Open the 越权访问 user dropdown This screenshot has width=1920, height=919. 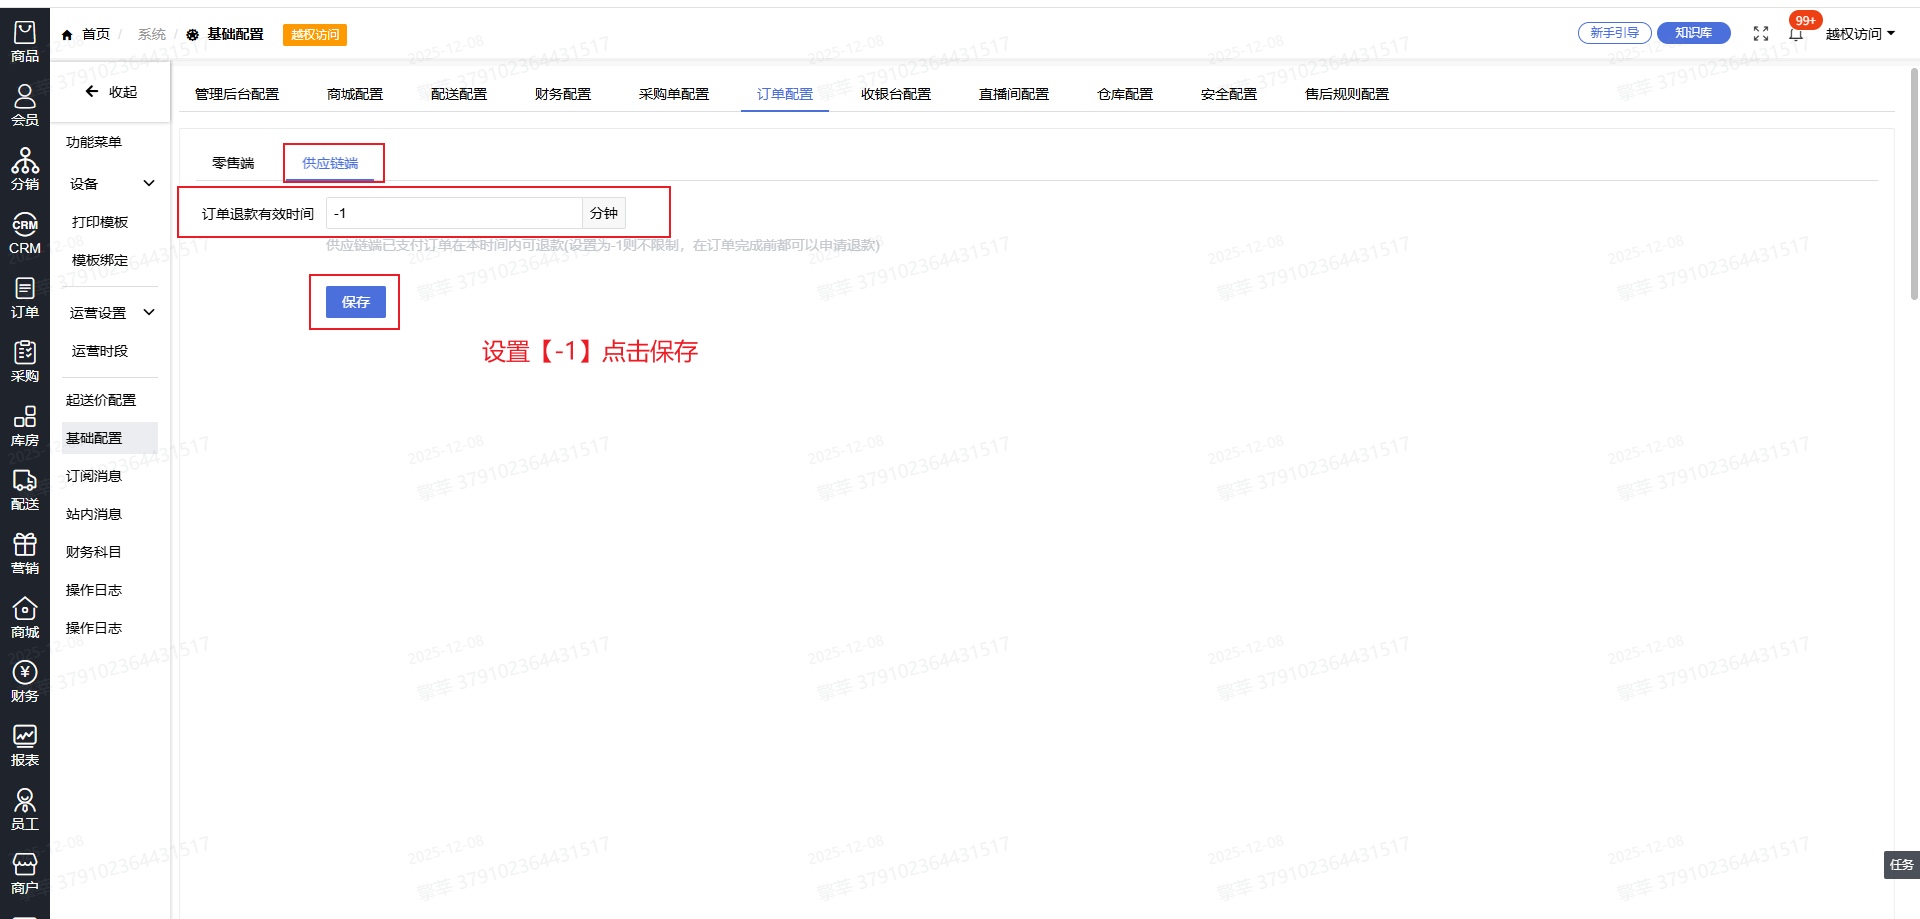click(1859, 34)
